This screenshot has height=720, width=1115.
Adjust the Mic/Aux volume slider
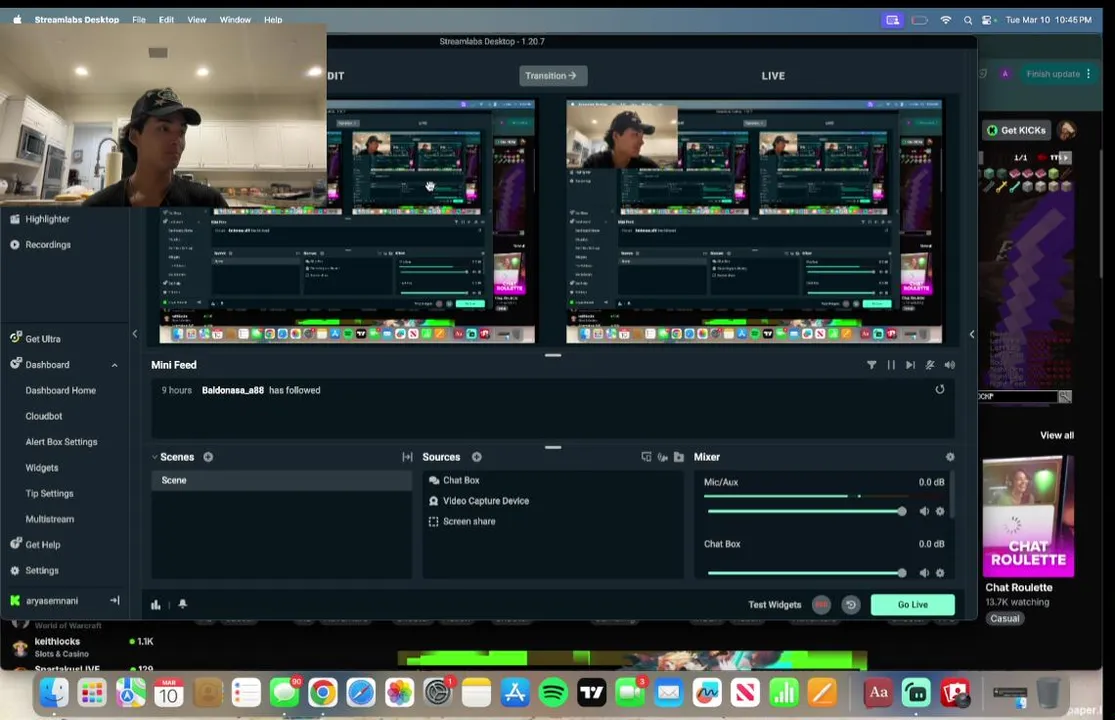[806, 512]
